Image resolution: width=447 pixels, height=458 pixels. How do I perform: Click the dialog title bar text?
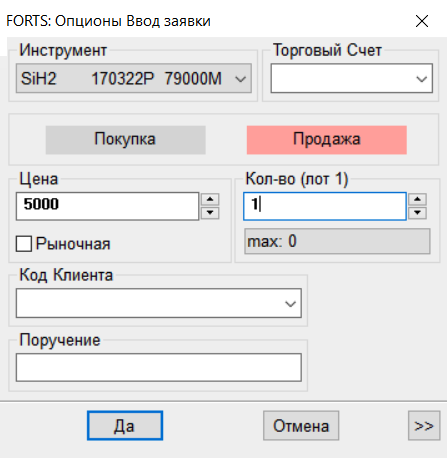pos(108,21)
